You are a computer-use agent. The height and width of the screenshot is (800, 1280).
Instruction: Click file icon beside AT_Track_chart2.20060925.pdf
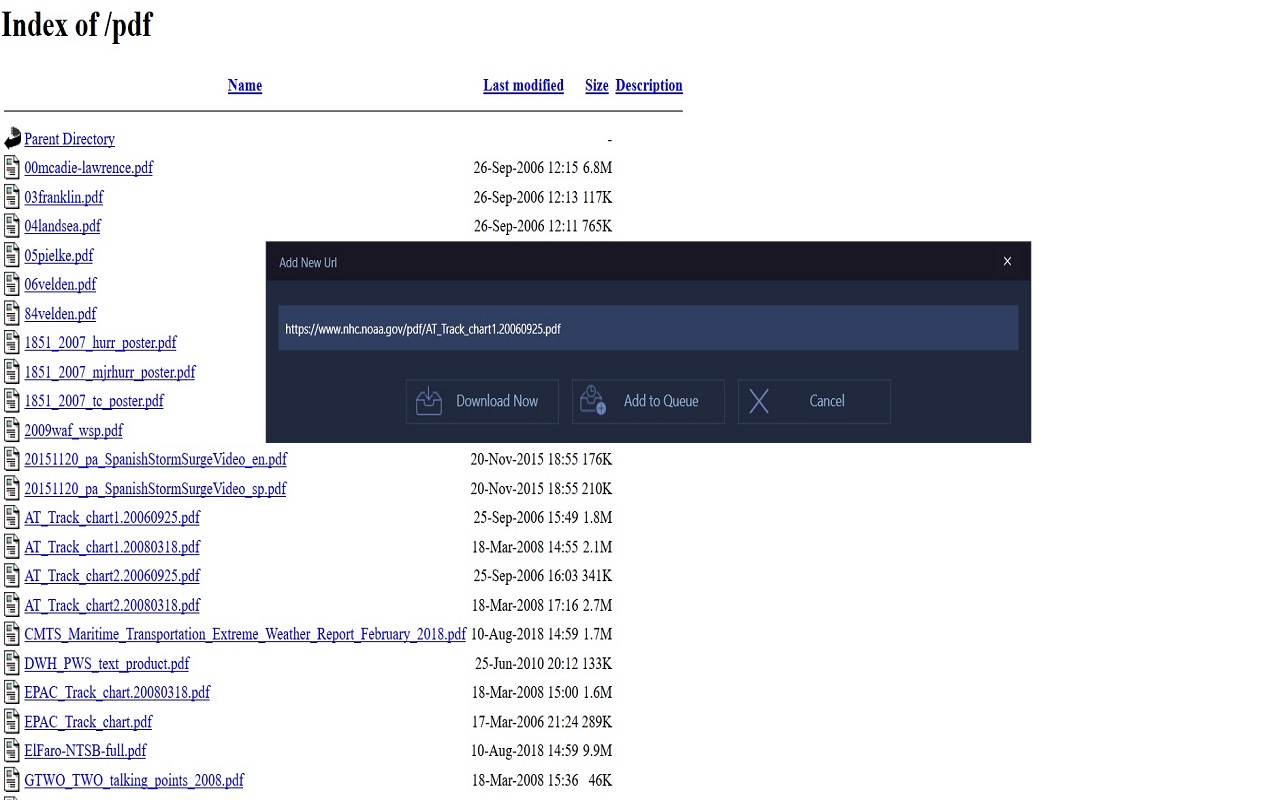12,576
